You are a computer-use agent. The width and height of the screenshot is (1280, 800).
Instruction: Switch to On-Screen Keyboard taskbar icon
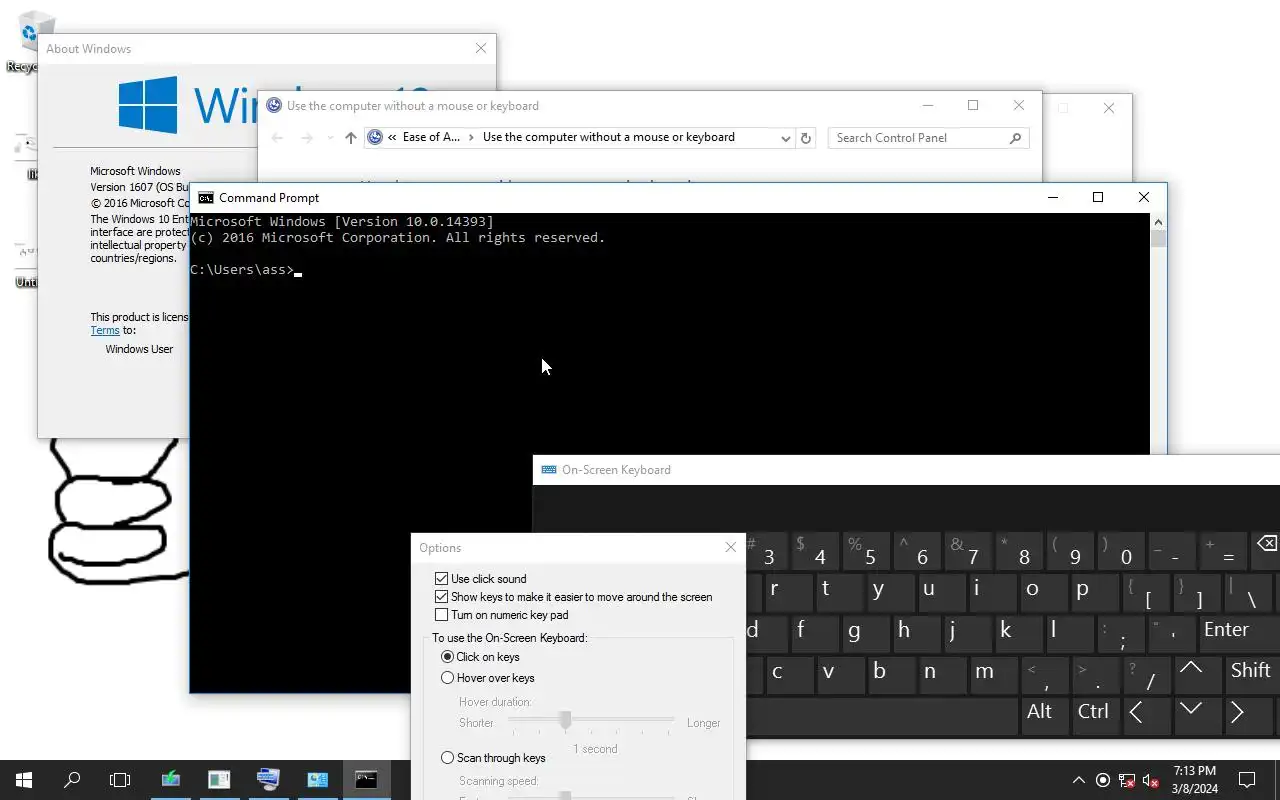tap(268, 780)
